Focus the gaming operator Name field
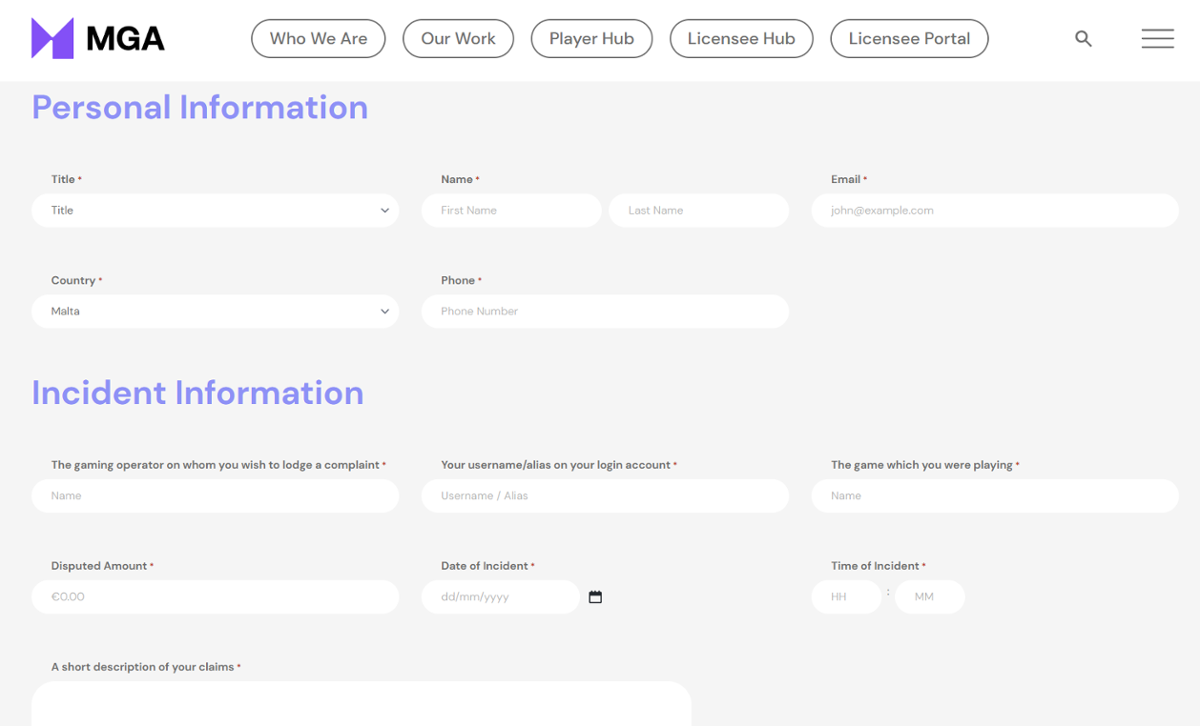The image size is (1200, 726). 215,495
